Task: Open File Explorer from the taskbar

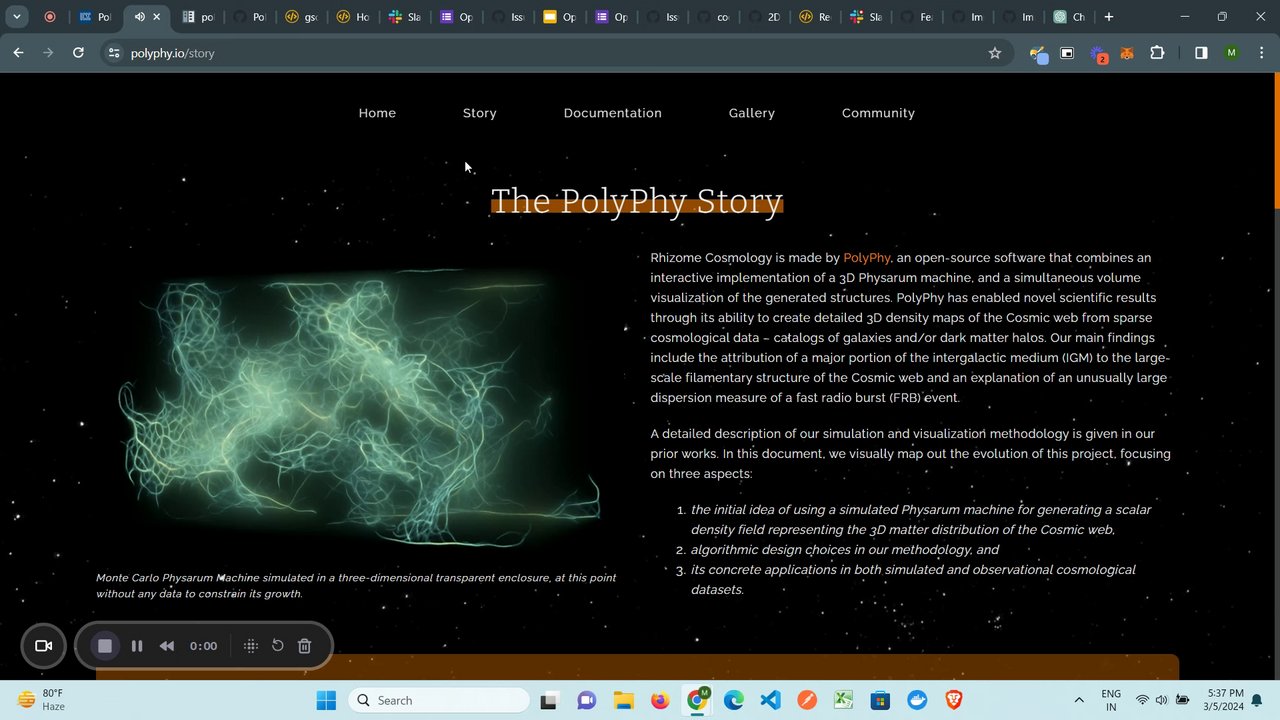Action: pyautogui.click(x=623, y=700)
